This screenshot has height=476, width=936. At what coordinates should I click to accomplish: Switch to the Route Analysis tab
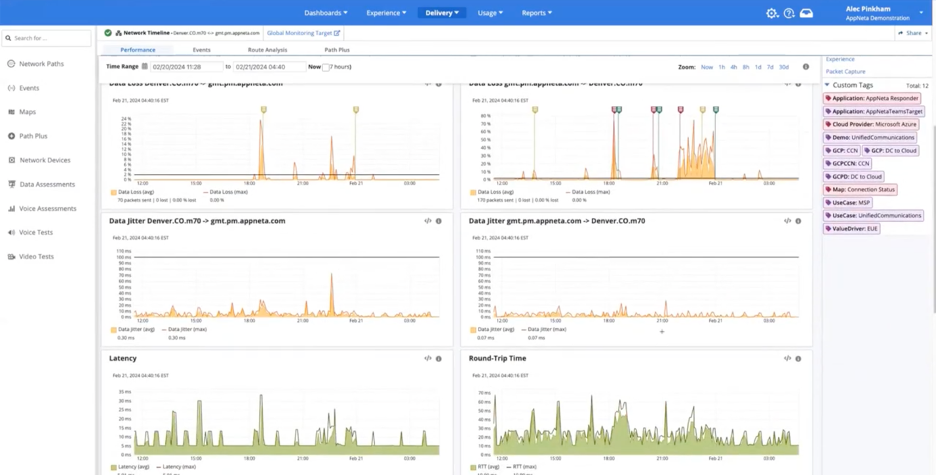[x=267, y=50]
